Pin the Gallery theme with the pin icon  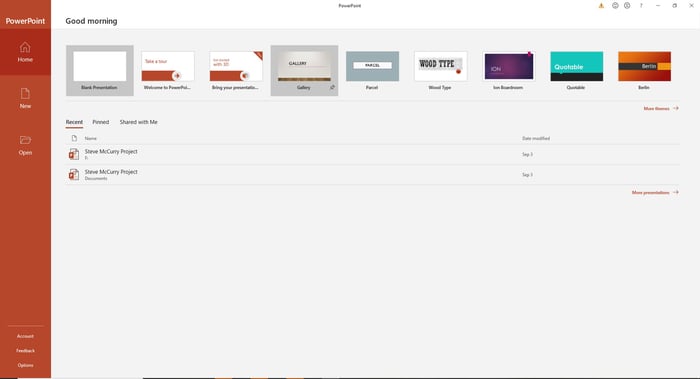point(332,87)
